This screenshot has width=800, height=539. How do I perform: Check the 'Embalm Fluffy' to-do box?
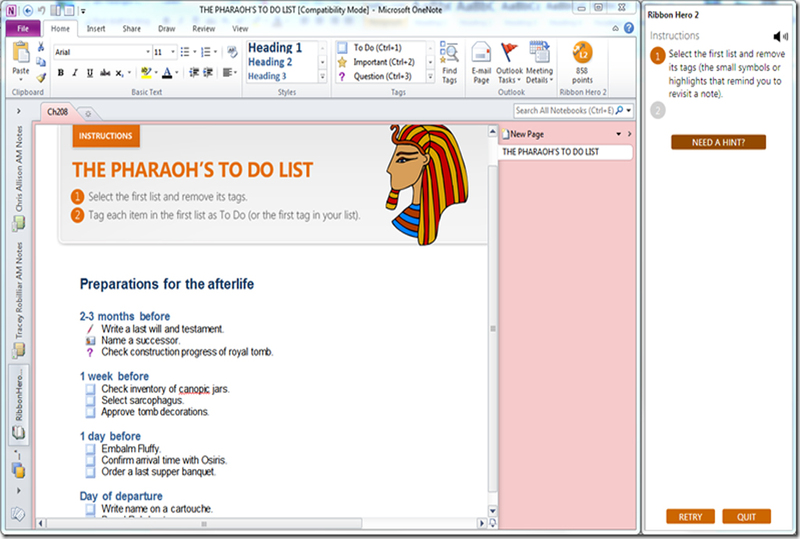click(90, 449)
